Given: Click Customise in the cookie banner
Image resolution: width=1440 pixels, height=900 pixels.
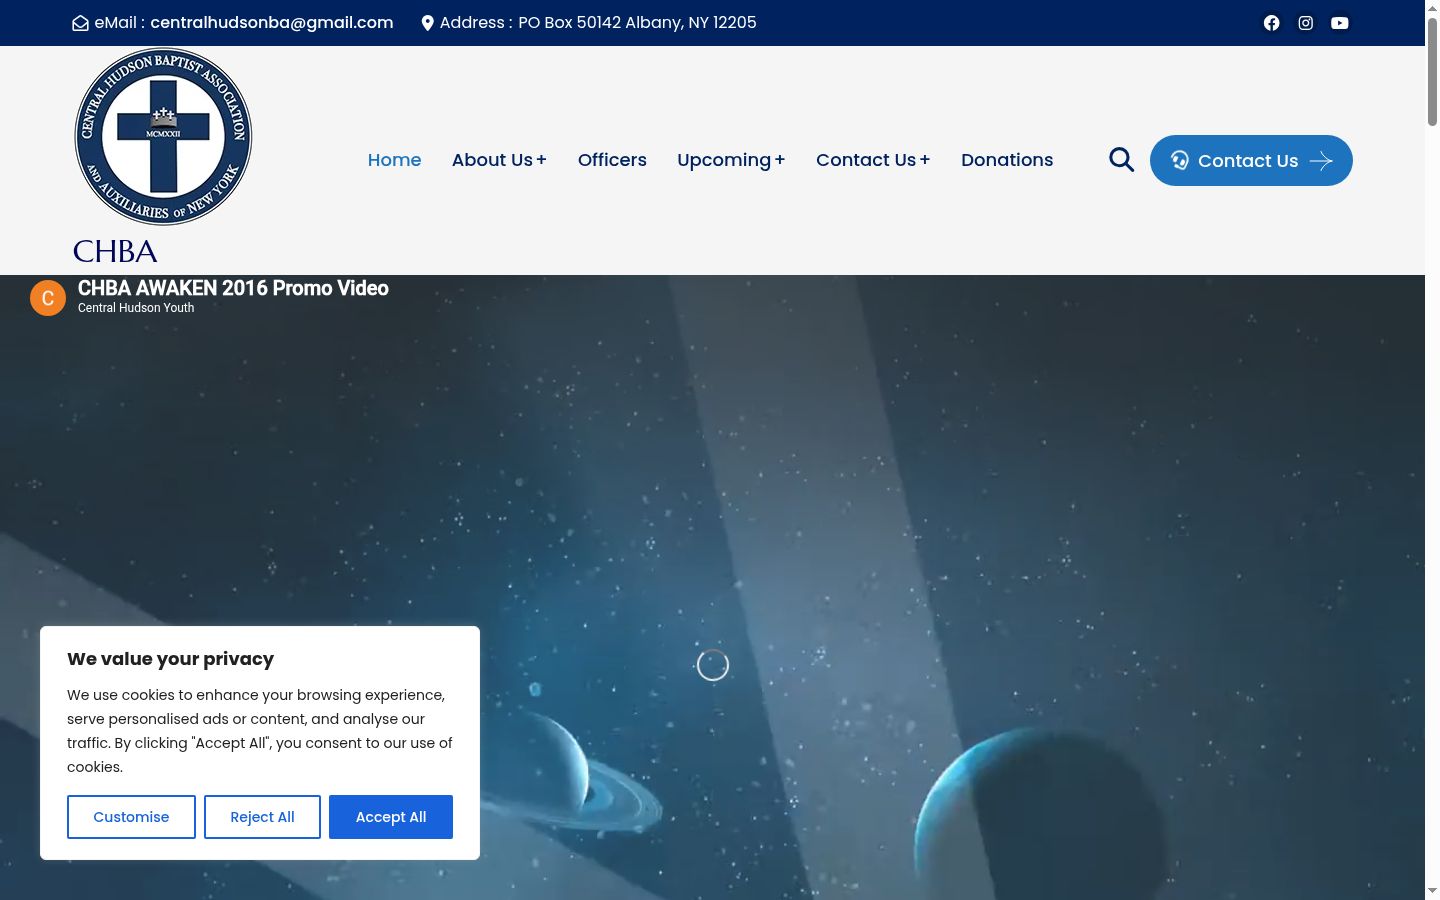Looking at the screenshot, I should [131, 817].
